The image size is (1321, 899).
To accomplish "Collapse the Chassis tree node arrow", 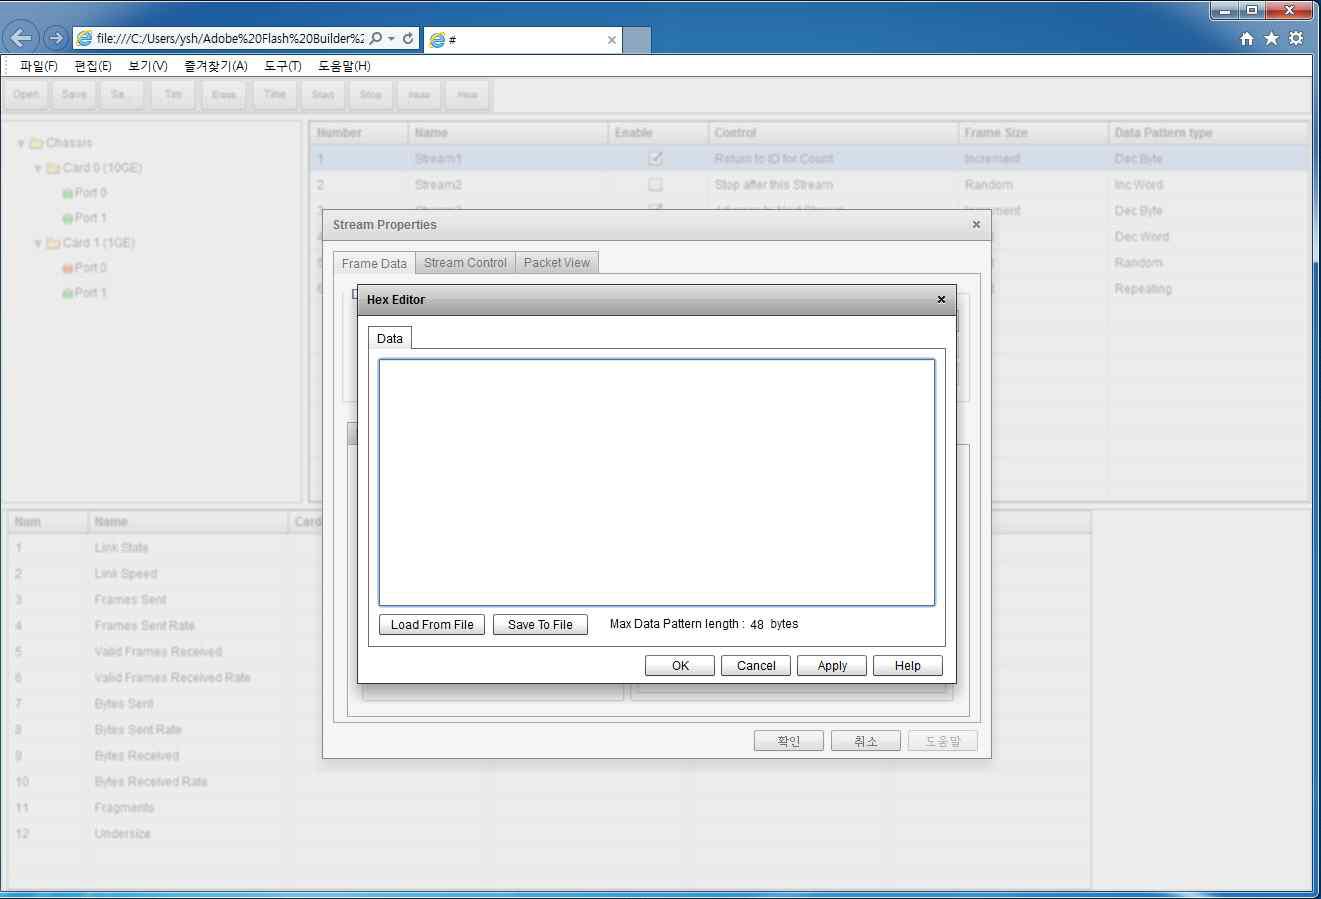I will (x=21, y=143).
